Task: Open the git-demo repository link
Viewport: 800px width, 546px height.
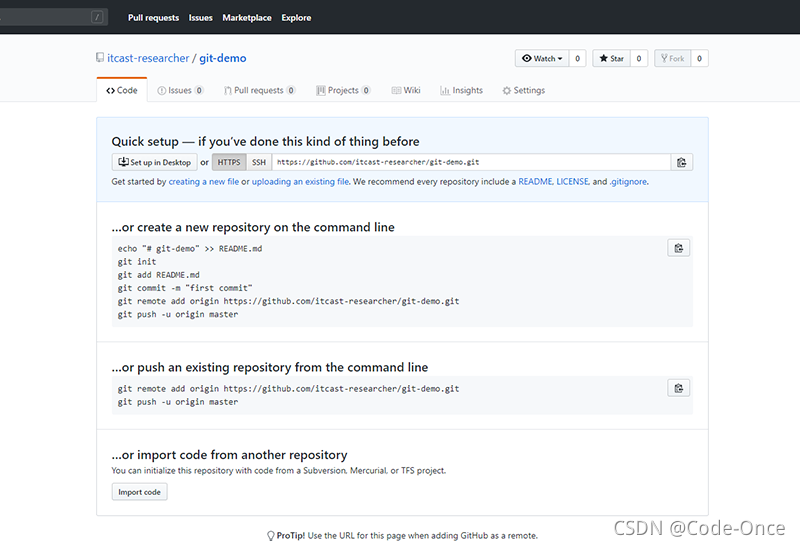Action: pyautogui.click(x=222, y=58)
